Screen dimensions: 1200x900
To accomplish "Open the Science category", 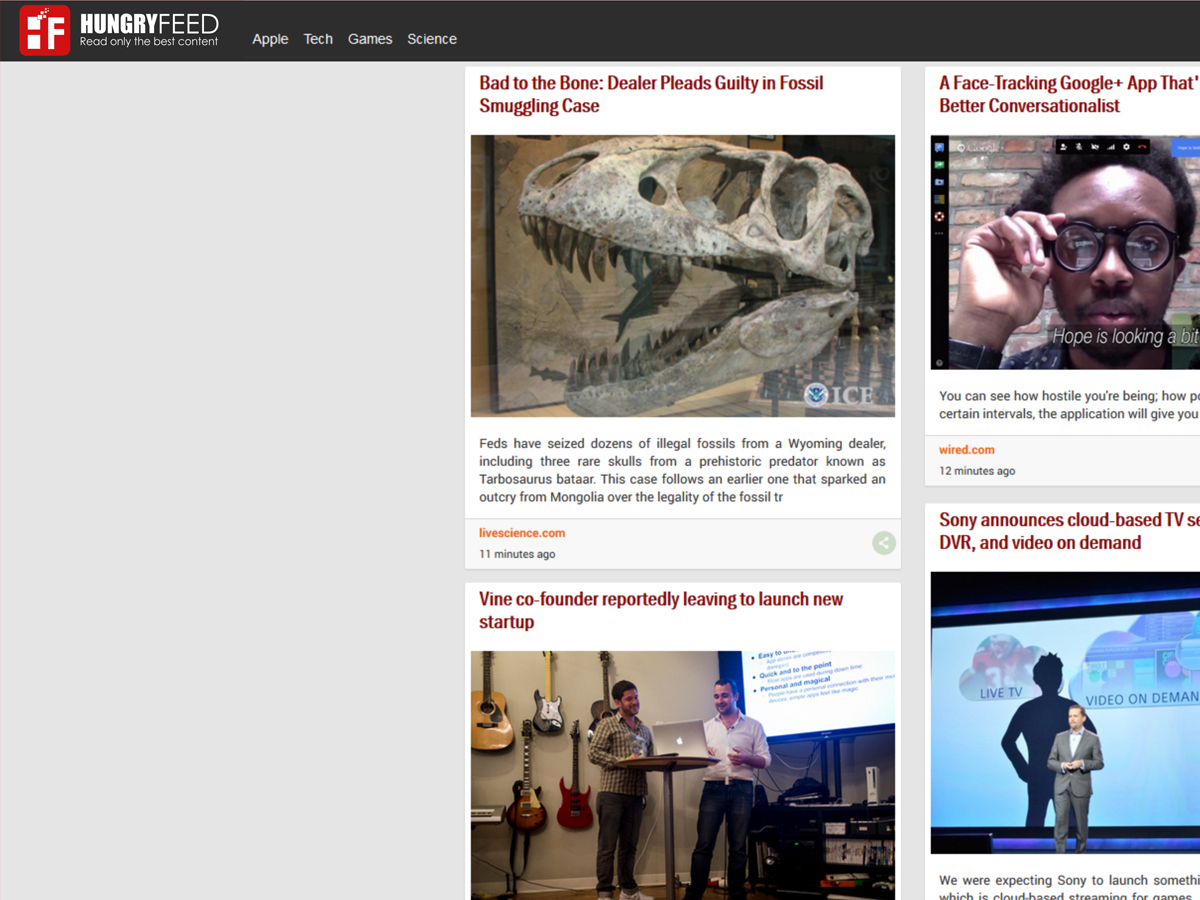I will [x=432, y=39].
